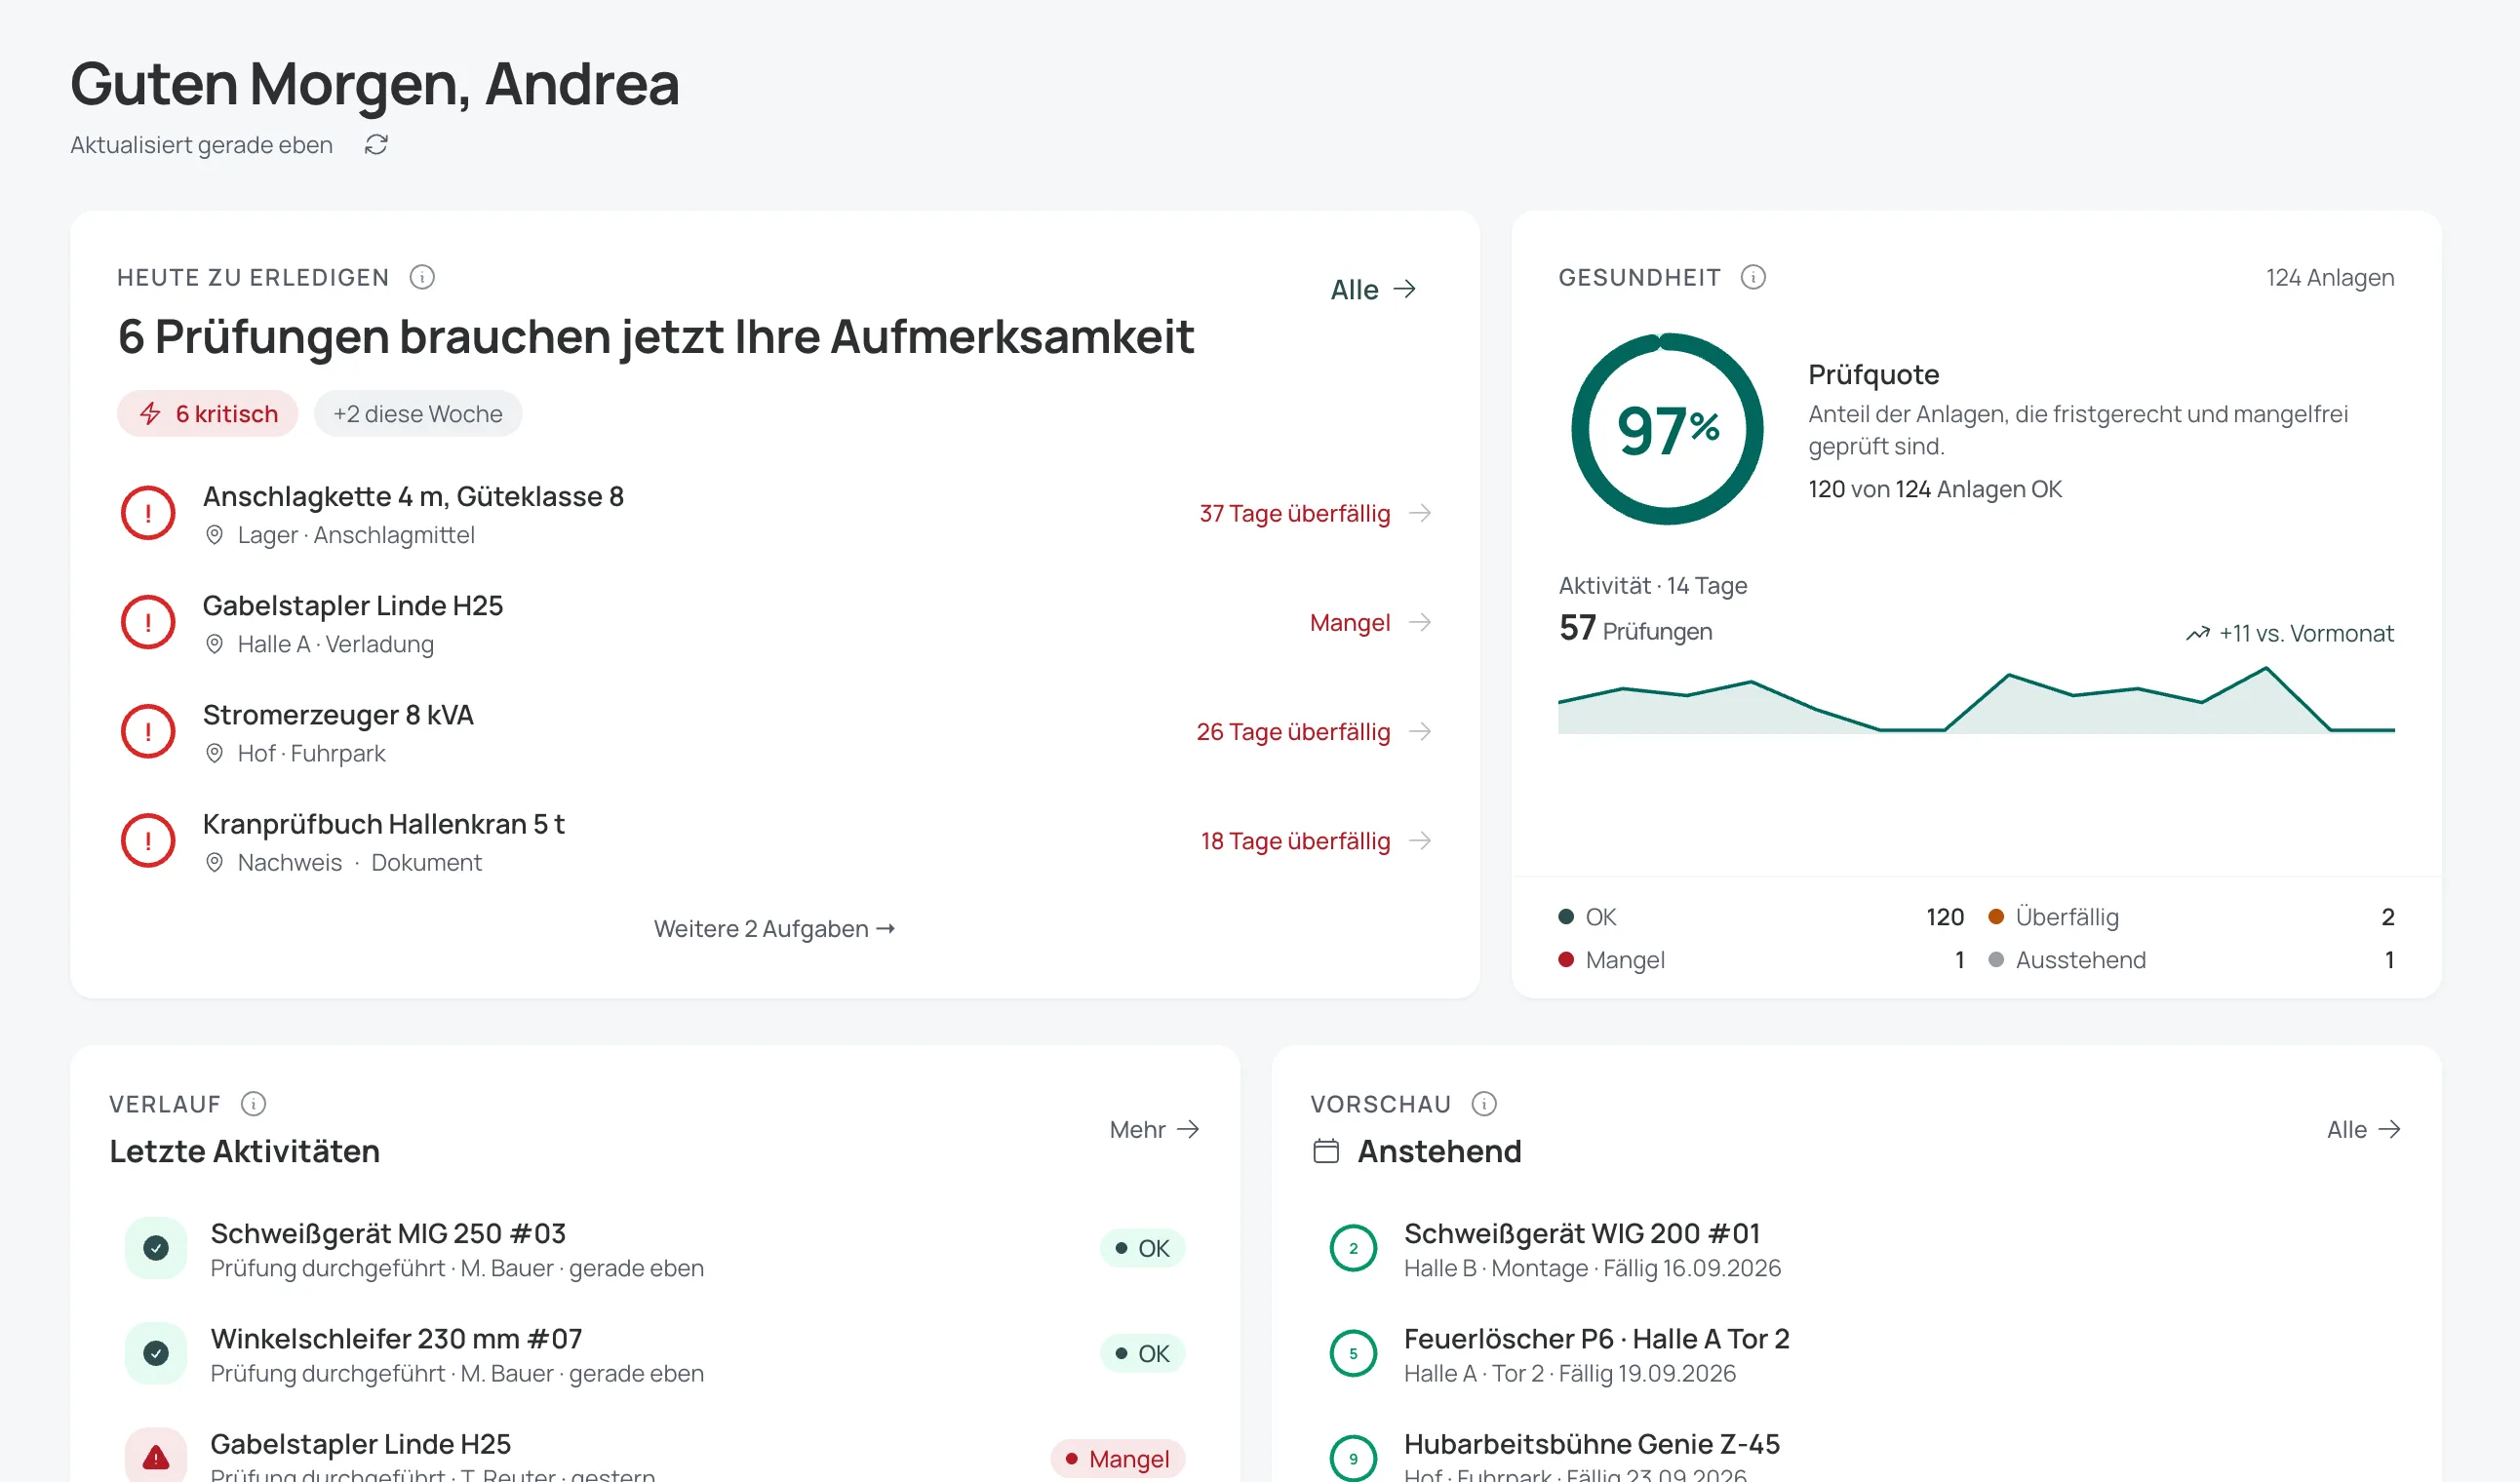The height and width of the screenshot is (1482, 2520).
Task: Click the Ausstehend legend entry
Action: click(x=2191, y=959)
